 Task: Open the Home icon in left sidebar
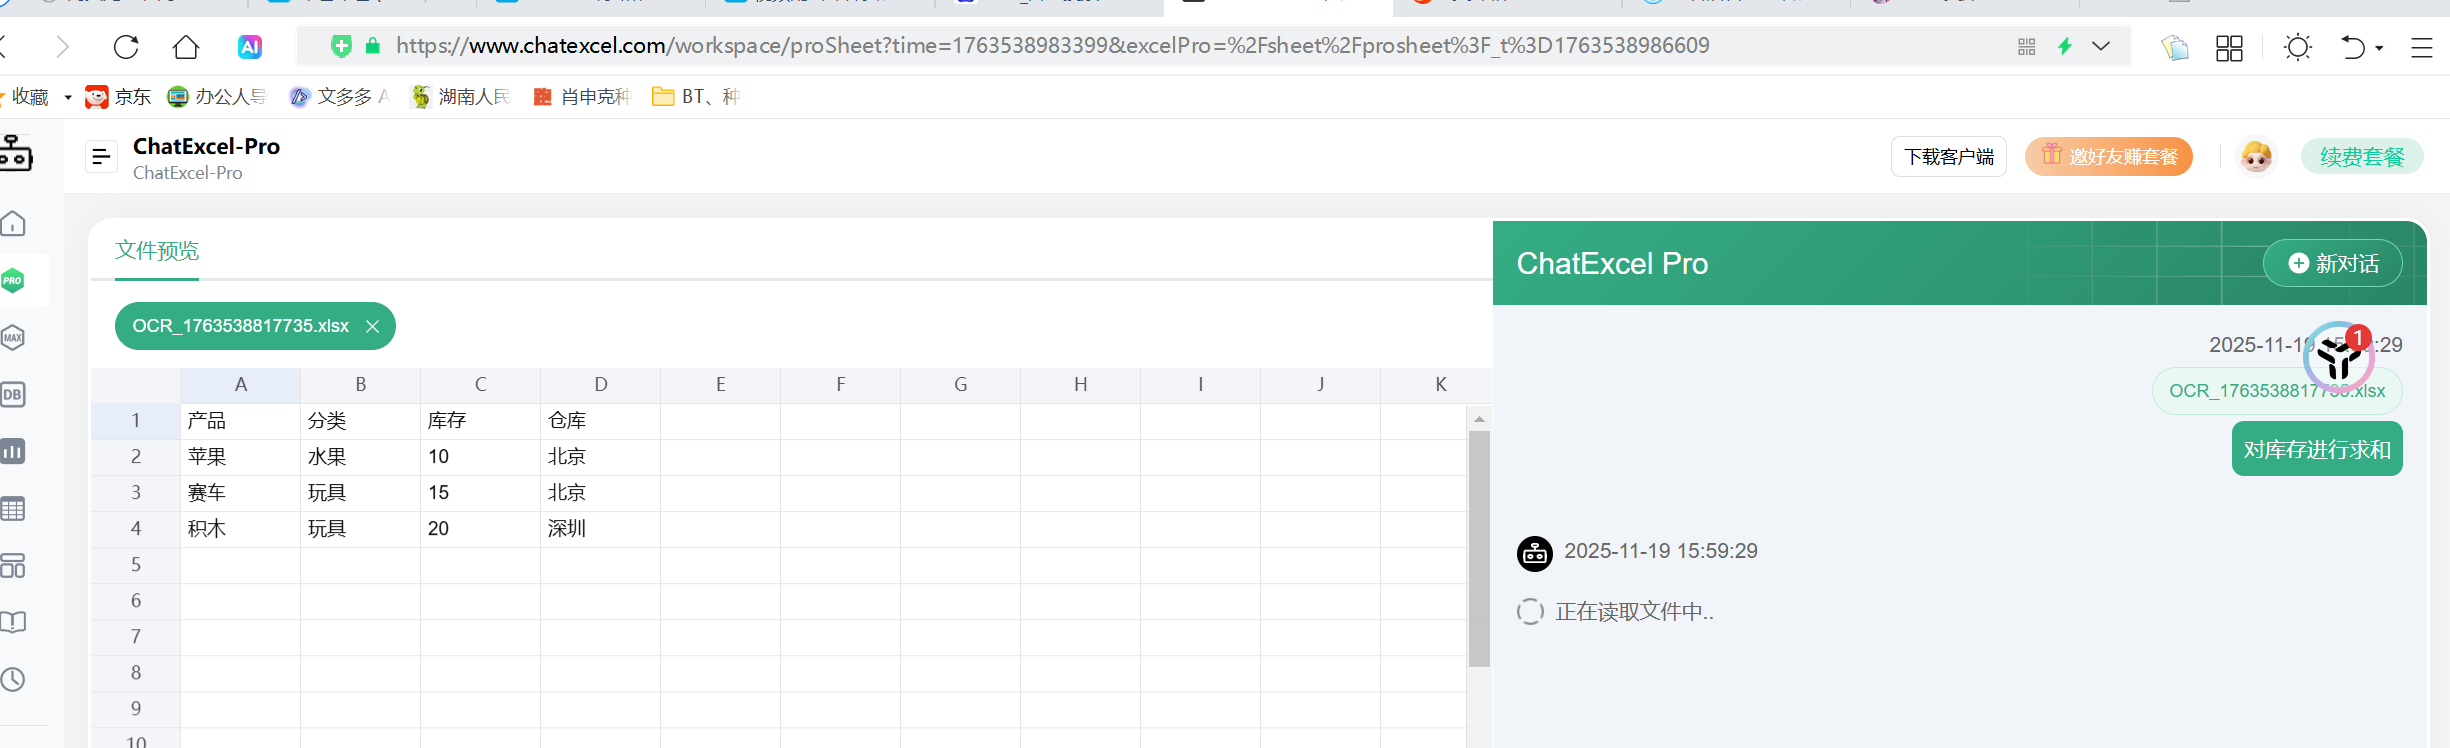pyautogui.click(x=13, y=223)
